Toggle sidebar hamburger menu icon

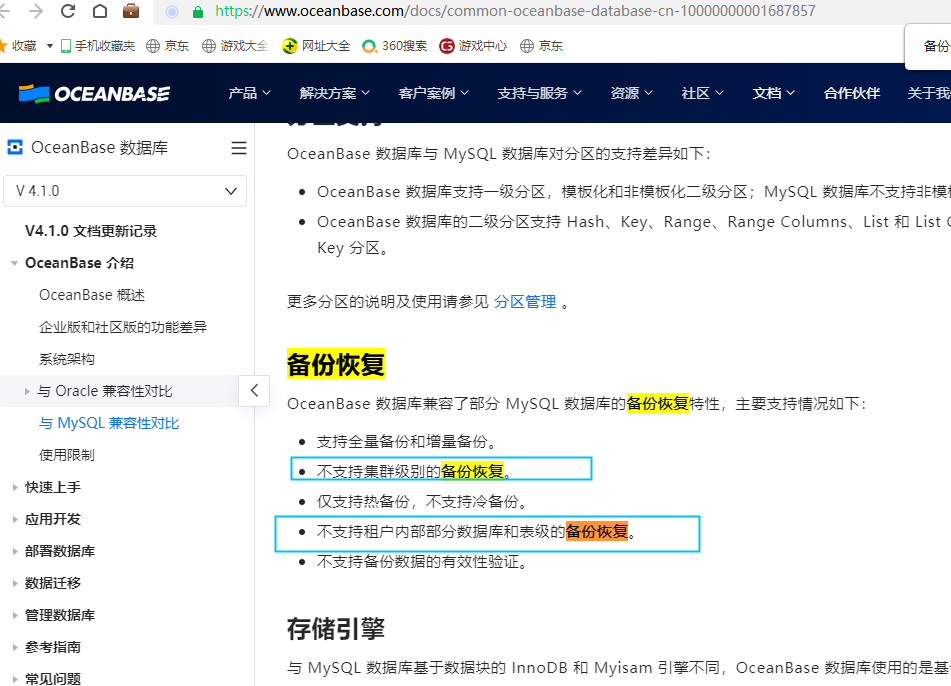tap(239, 148)
